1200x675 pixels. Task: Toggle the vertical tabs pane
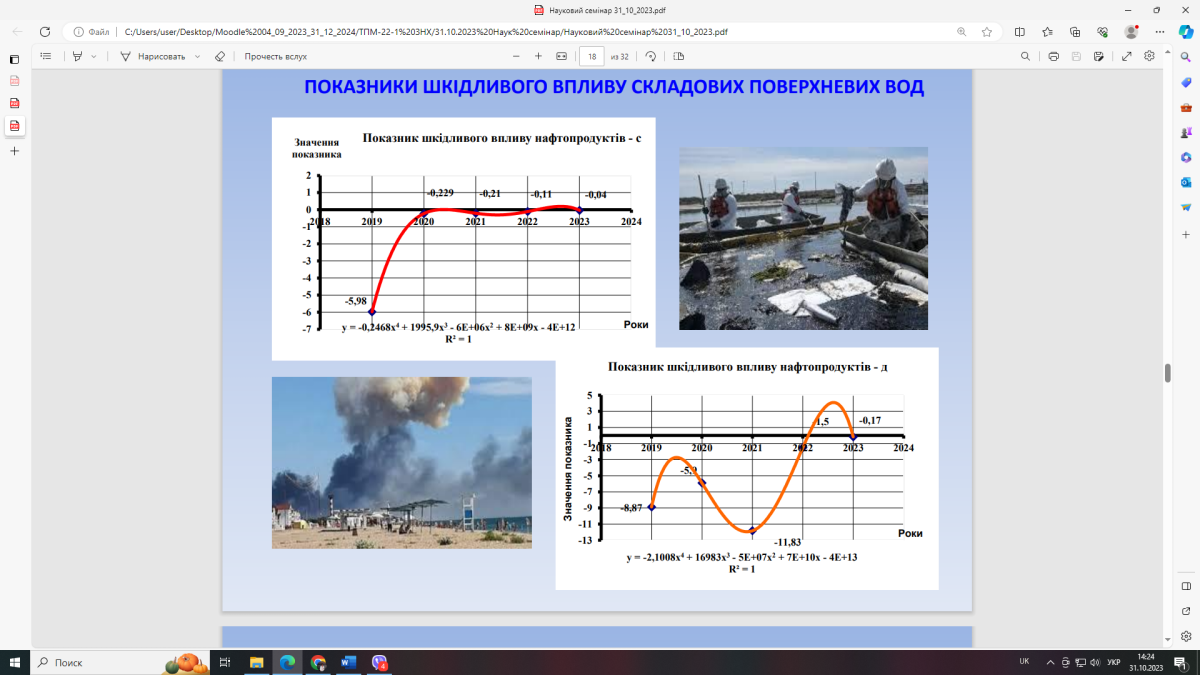[14, 59]
